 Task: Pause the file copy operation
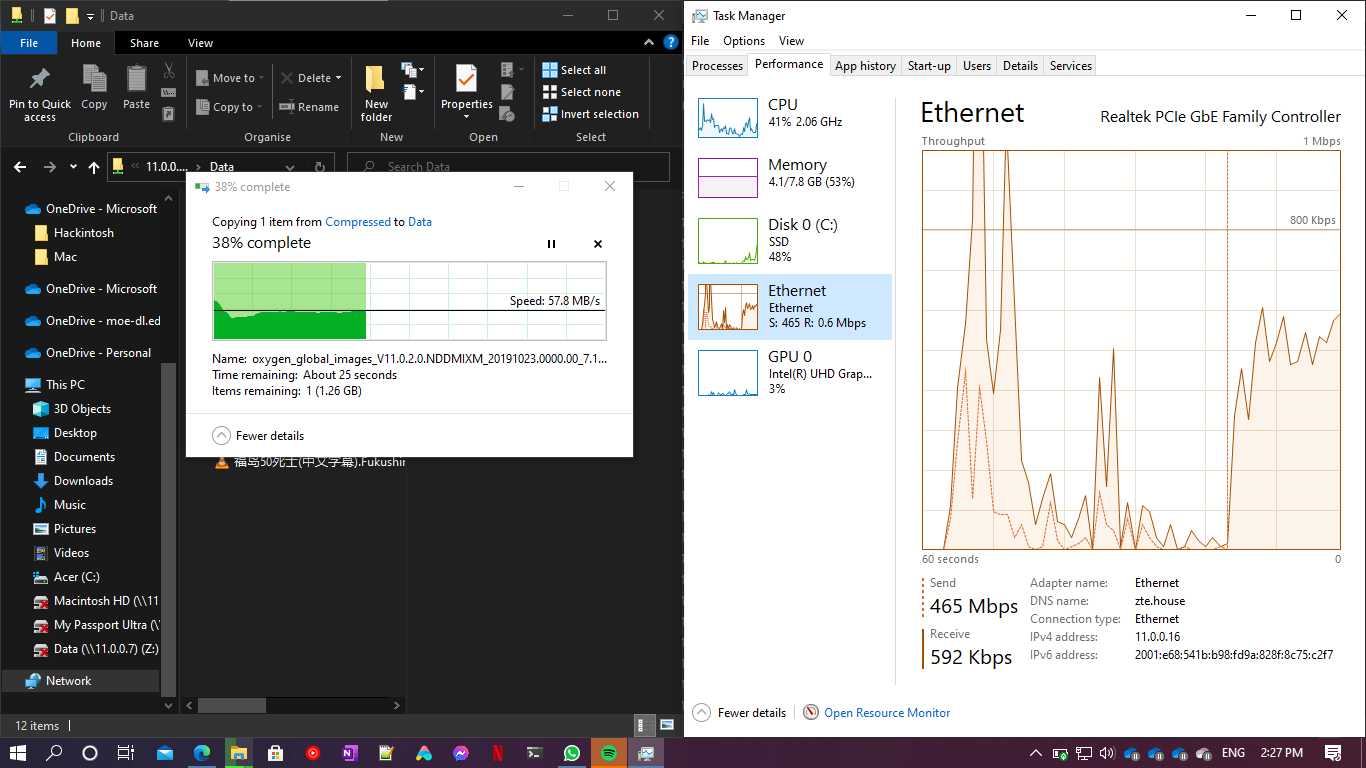pyautogui.click(x=551, y=243)
